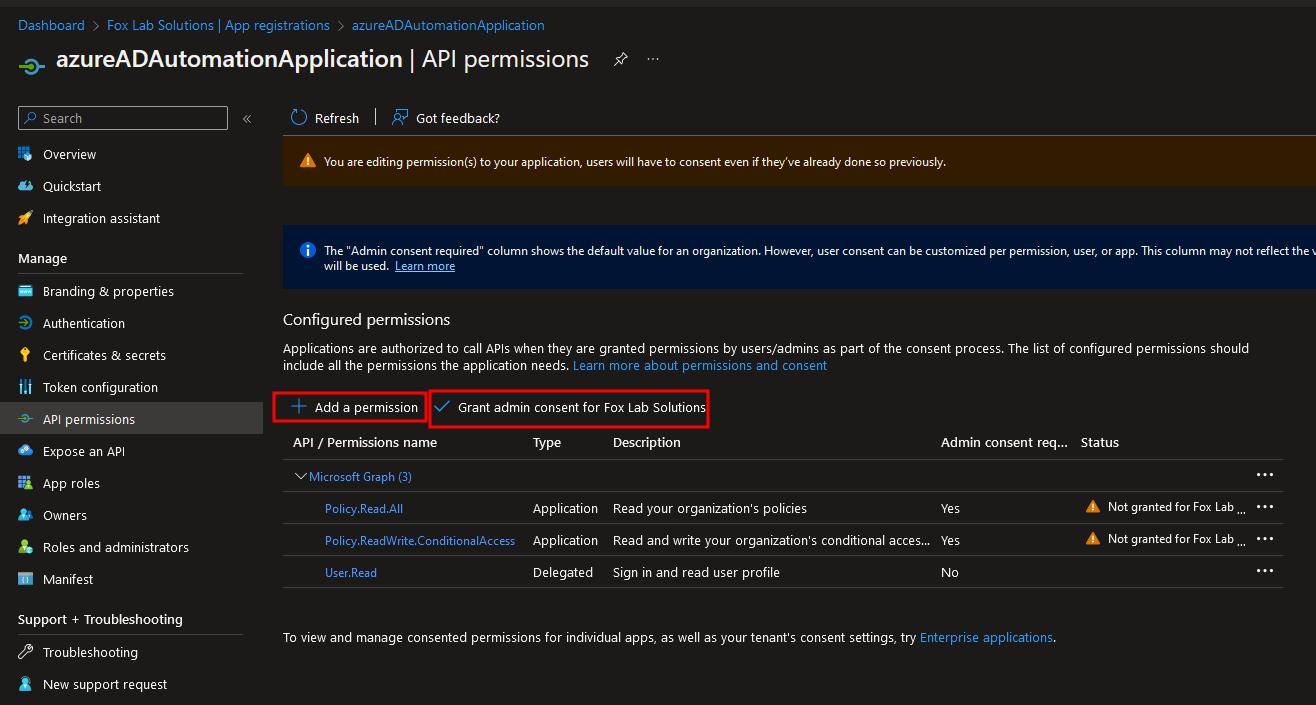The height and width of the screenshot is (705, 1316).
Task: Open the ellipsis menu next to title
Action: pyautogui.click(x=653, y=60)
